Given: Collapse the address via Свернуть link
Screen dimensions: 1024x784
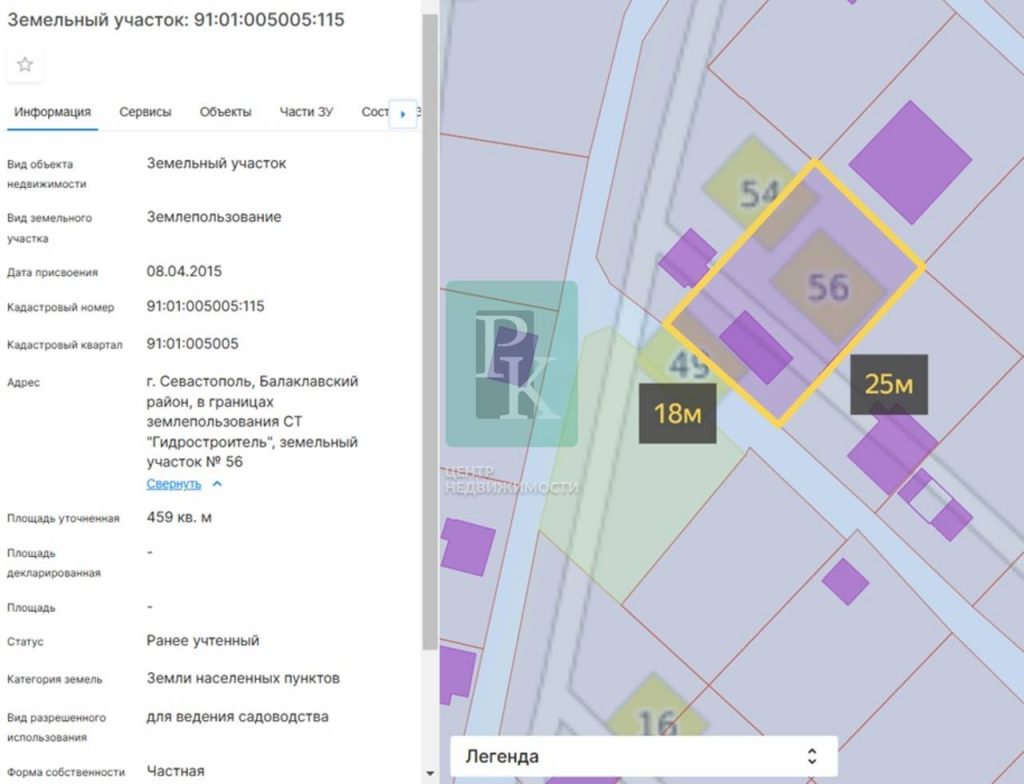Looking at the screenshot, I should tap(174, 484).
